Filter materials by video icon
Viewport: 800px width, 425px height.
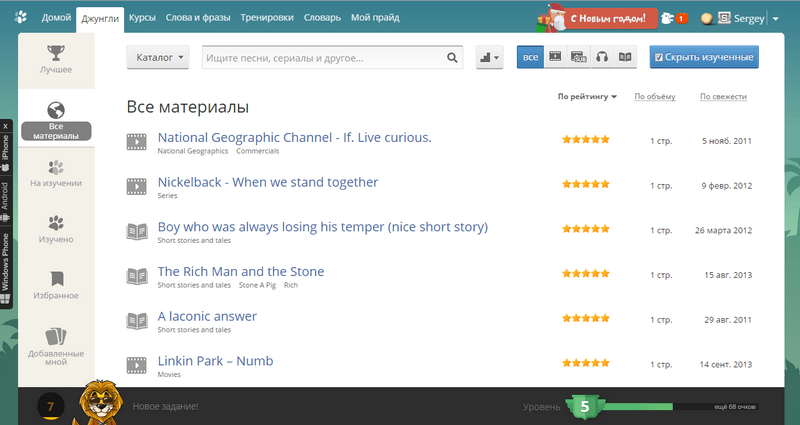[555, 57]
